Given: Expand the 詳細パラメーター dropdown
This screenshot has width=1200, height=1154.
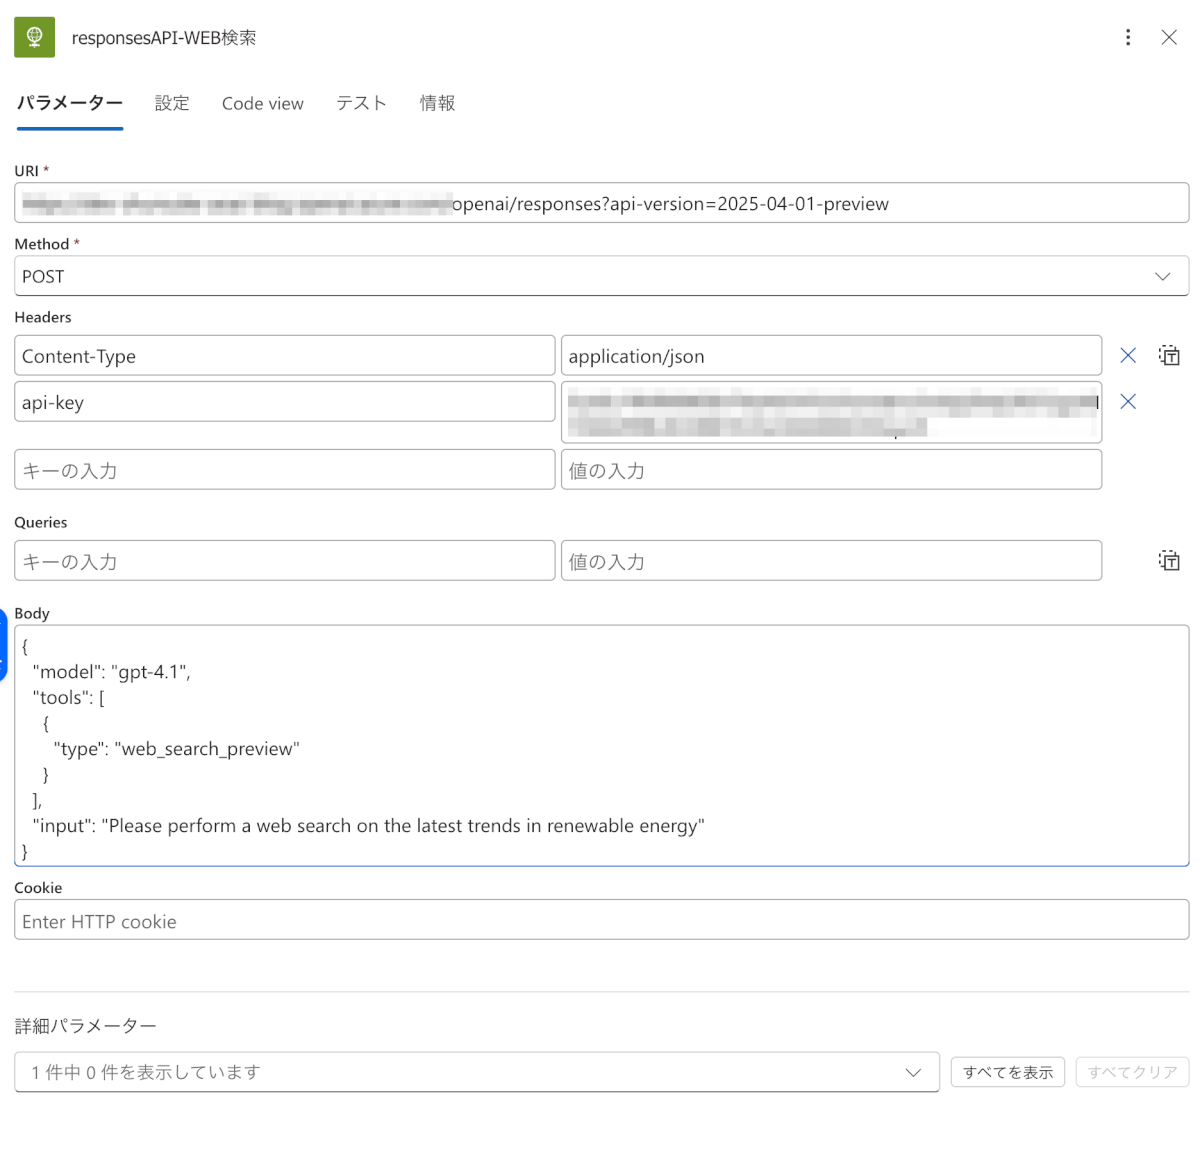Looking at the screenshot, I should (x=912, y=1072).
